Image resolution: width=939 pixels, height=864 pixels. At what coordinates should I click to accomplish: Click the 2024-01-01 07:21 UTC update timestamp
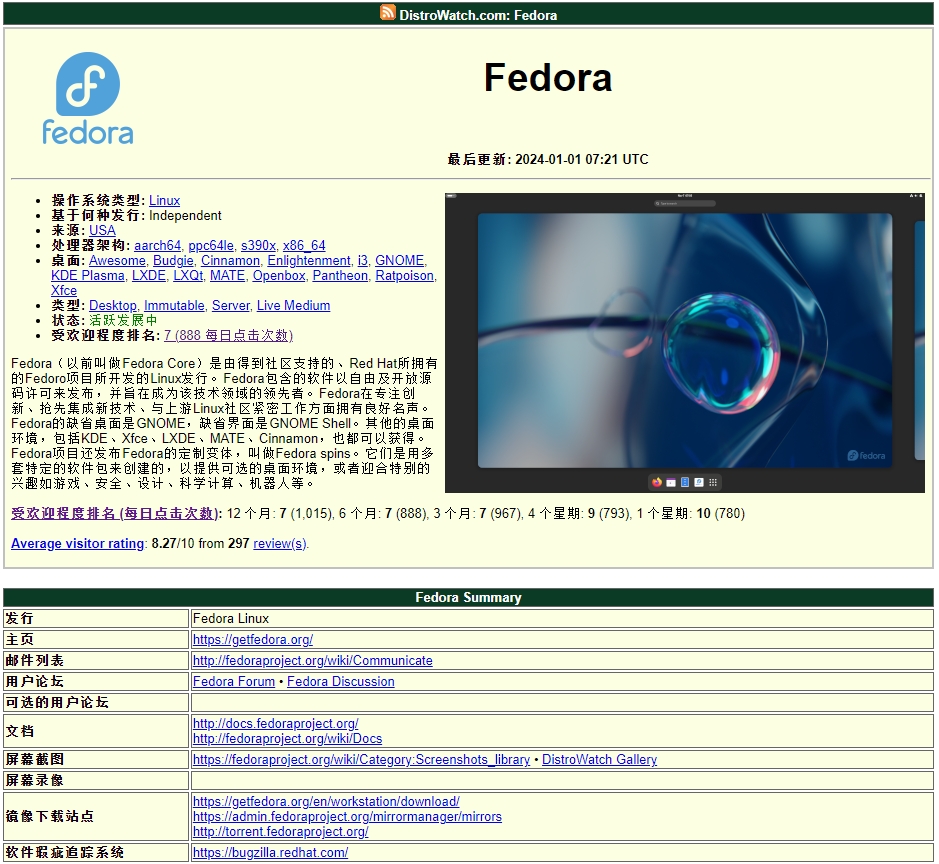click(x=581, y=159)
